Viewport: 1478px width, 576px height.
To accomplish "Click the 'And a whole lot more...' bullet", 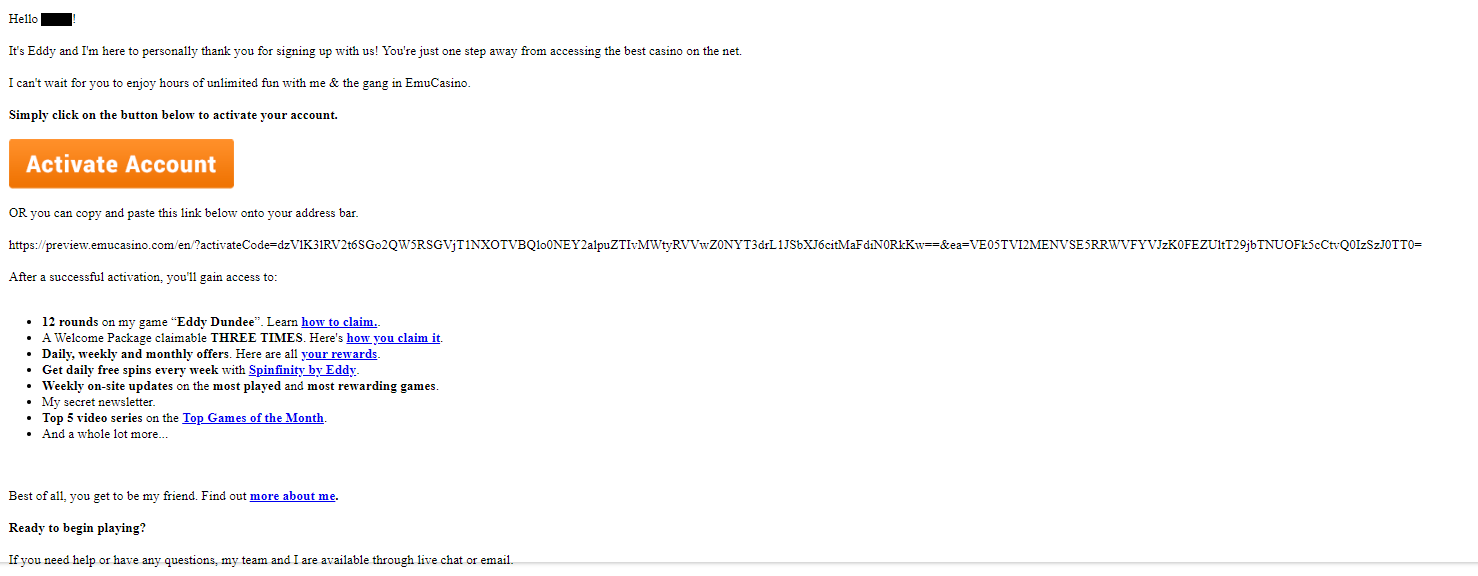I will point(105,434).
